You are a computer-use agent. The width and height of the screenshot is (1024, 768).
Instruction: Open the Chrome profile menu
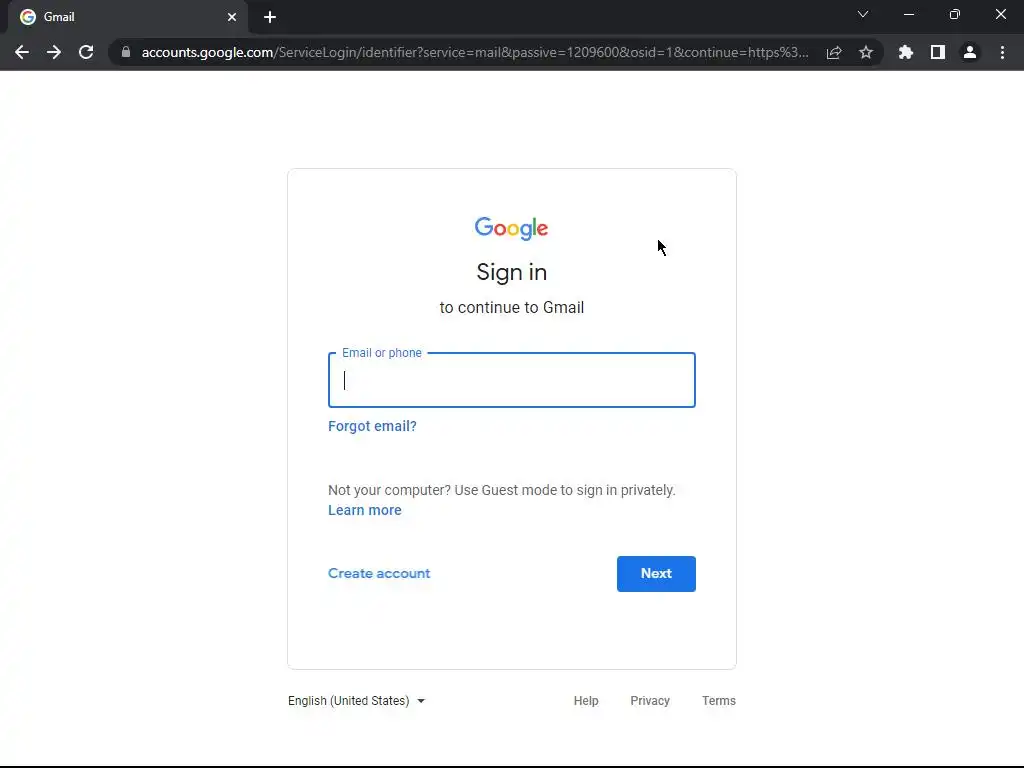[x=970, y=52]
